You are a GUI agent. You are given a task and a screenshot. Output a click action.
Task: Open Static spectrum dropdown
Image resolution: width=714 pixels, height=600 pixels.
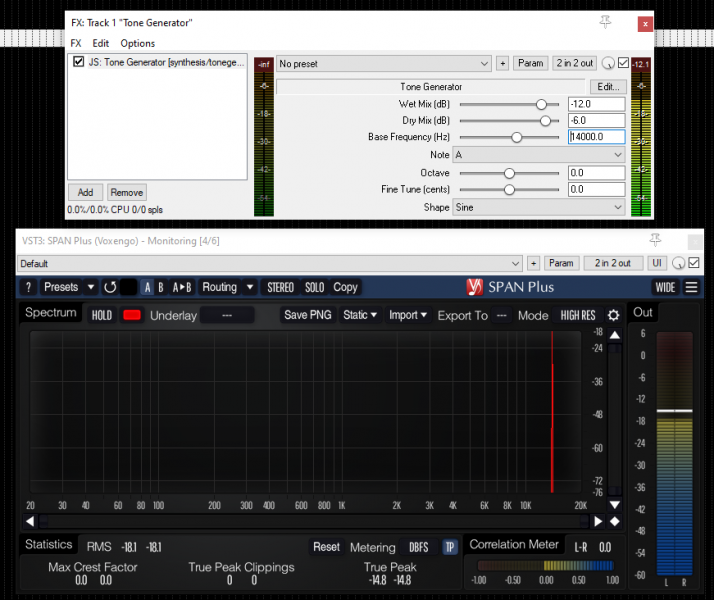(x=360, y=315)
